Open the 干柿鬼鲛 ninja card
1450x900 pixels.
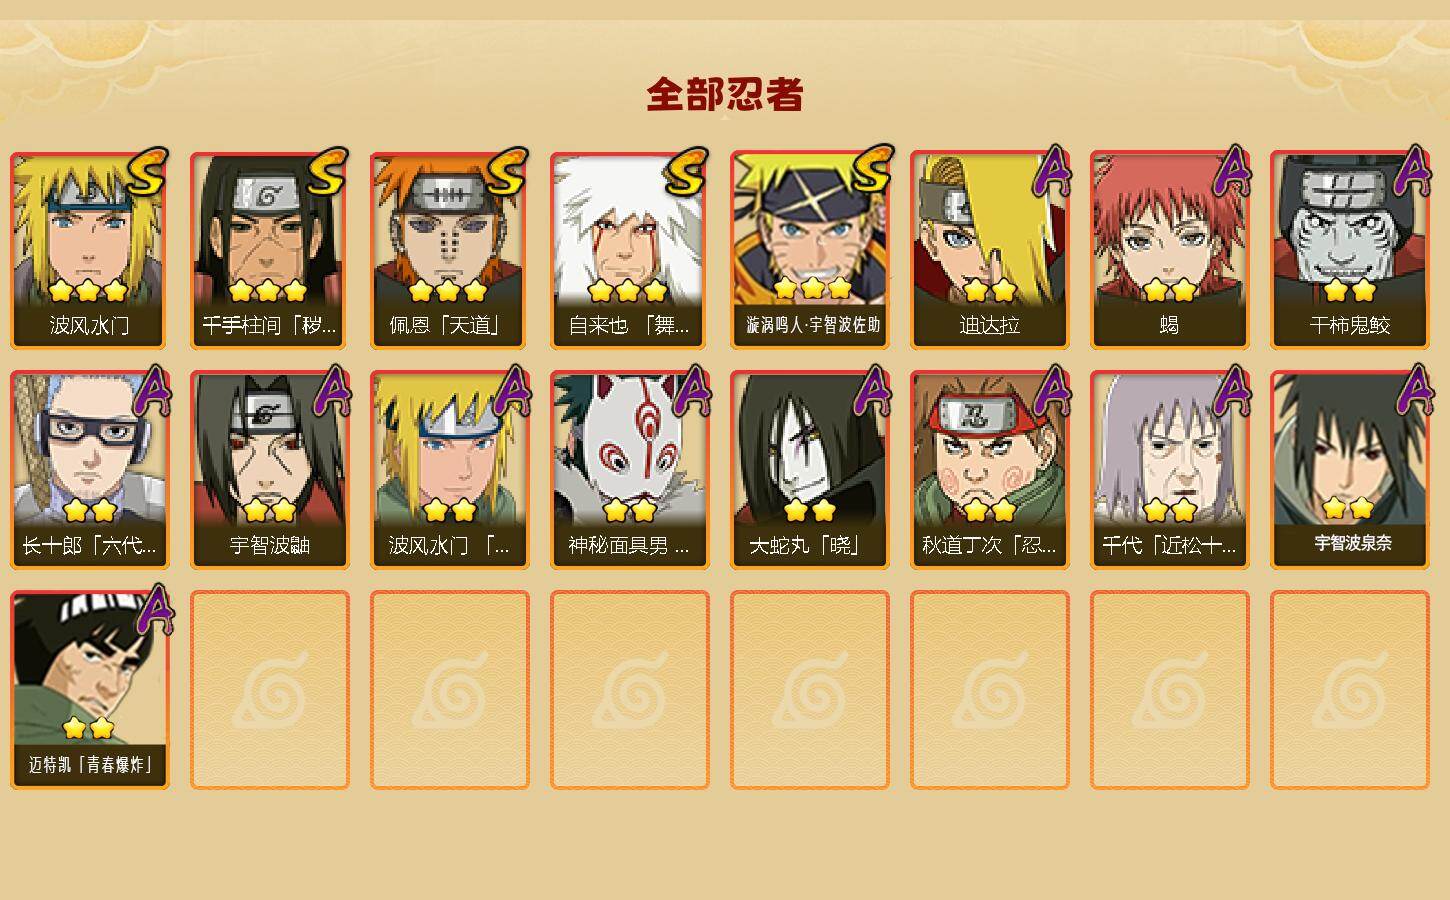click(1349, 250)
